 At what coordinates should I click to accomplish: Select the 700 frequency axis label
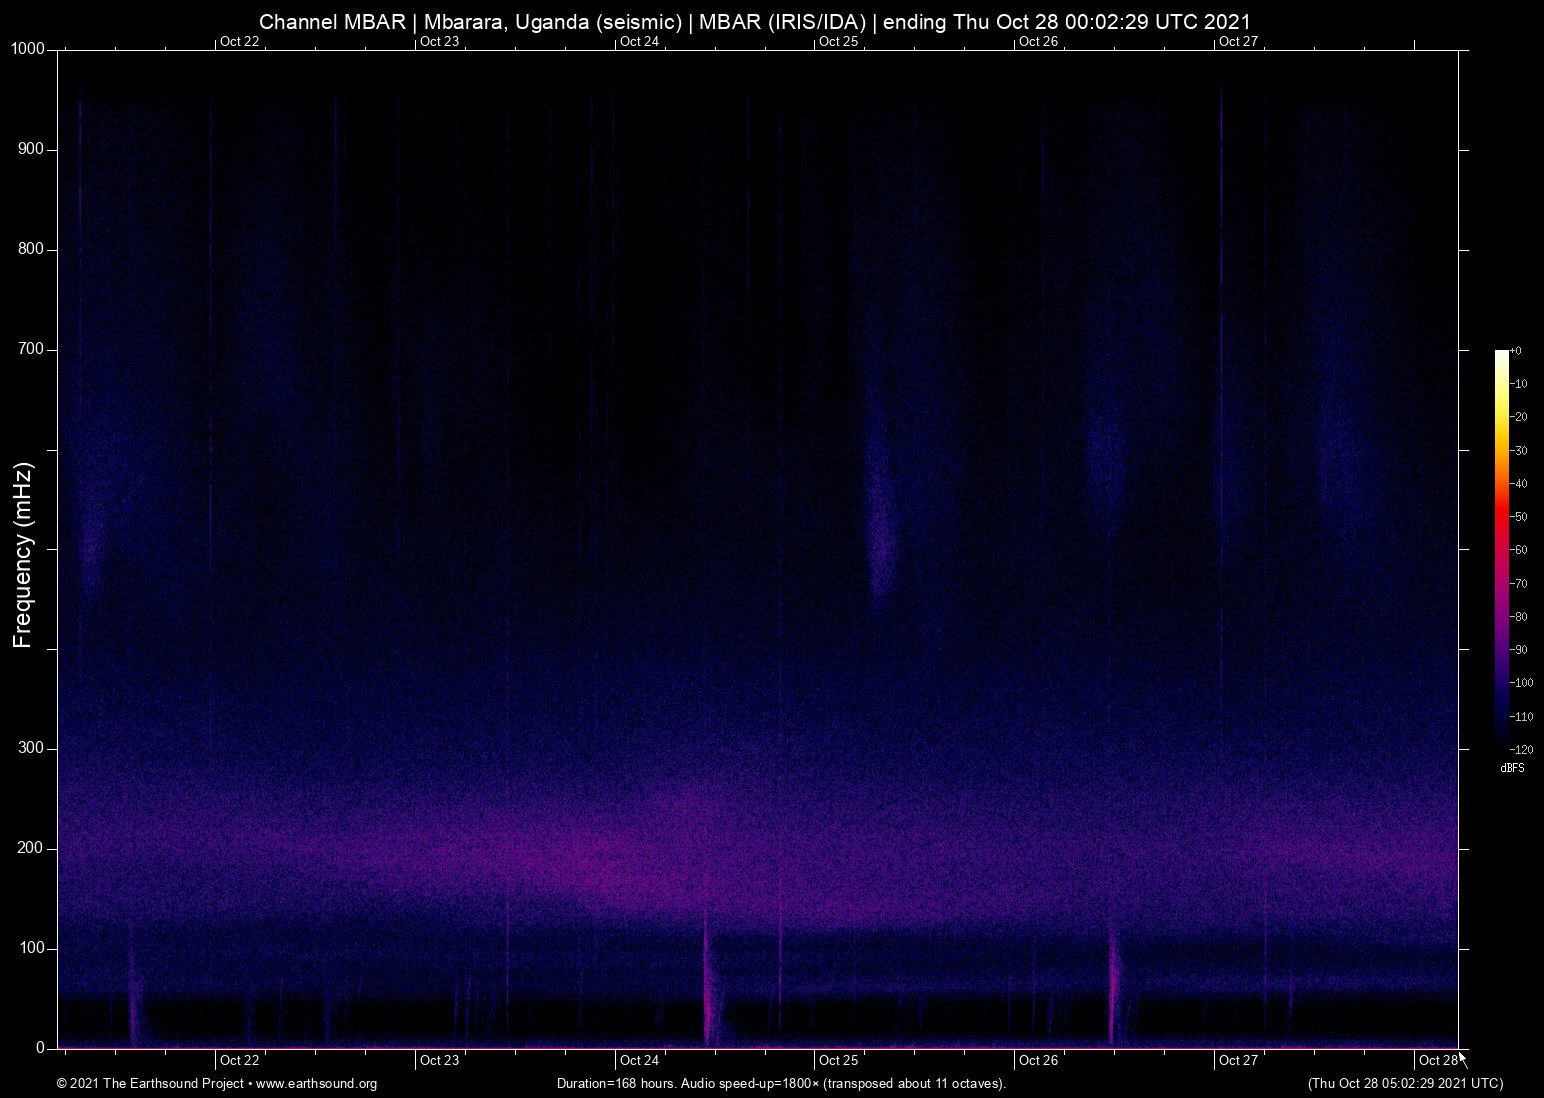pyautogui.click(x=31, y=349)
